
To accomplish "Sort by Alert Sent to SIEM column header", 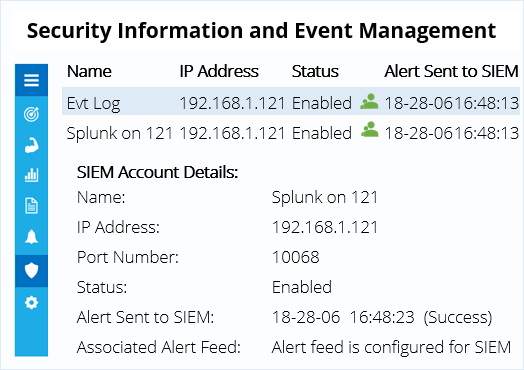I will pos(451,71).
